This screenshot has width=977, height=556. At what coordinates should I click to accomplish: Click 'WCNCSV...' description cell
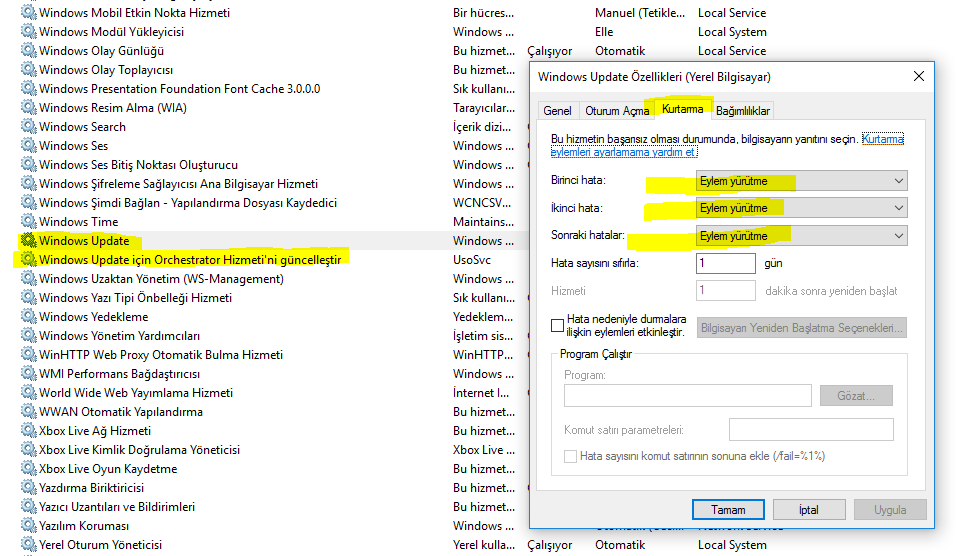(482, 203)
